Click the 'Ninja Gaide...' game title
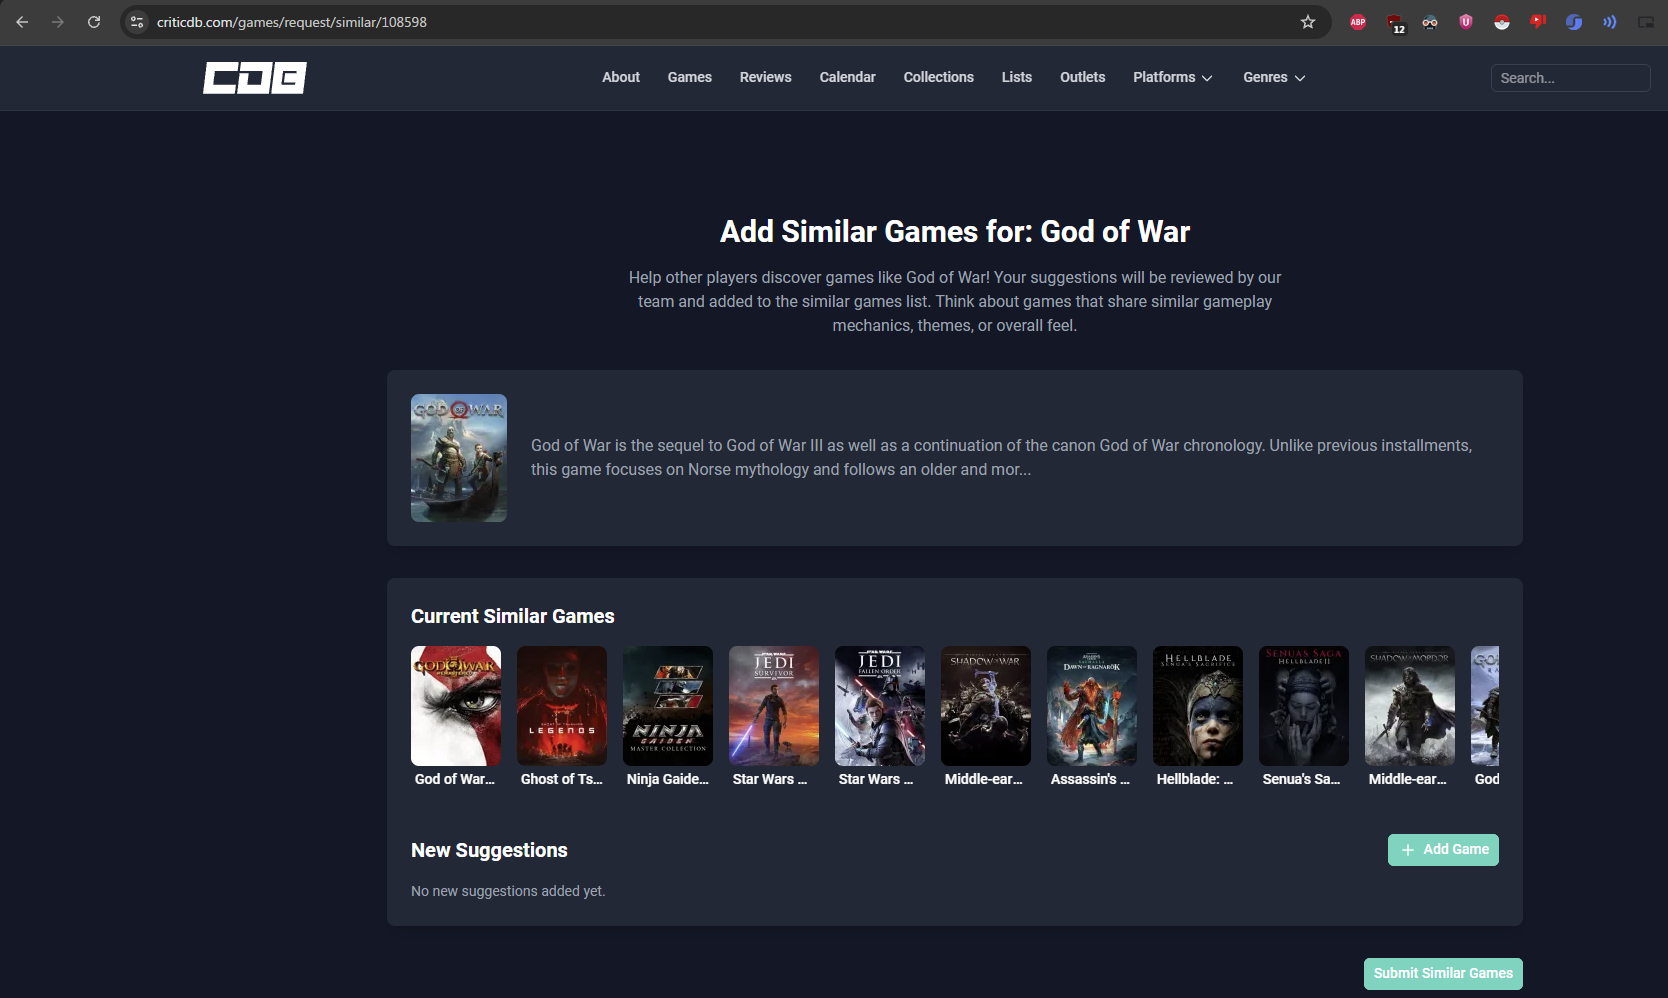Viewport: 1668px width, 998px height. (668, 779)
